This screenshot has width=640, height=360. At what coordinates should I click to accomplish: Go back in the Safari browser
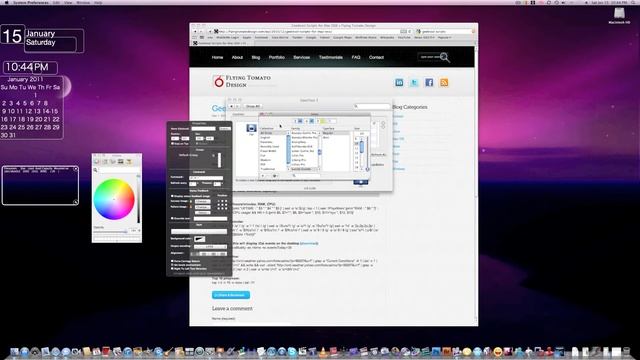pyautogui.click(x=195, y=31)
